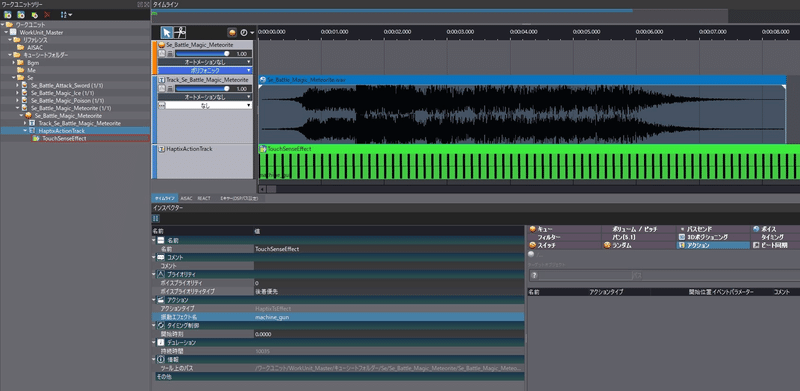Select the アクション inspector tab
Image resolution: width=800 pixels, height=391 pixels.
(714, 245)
